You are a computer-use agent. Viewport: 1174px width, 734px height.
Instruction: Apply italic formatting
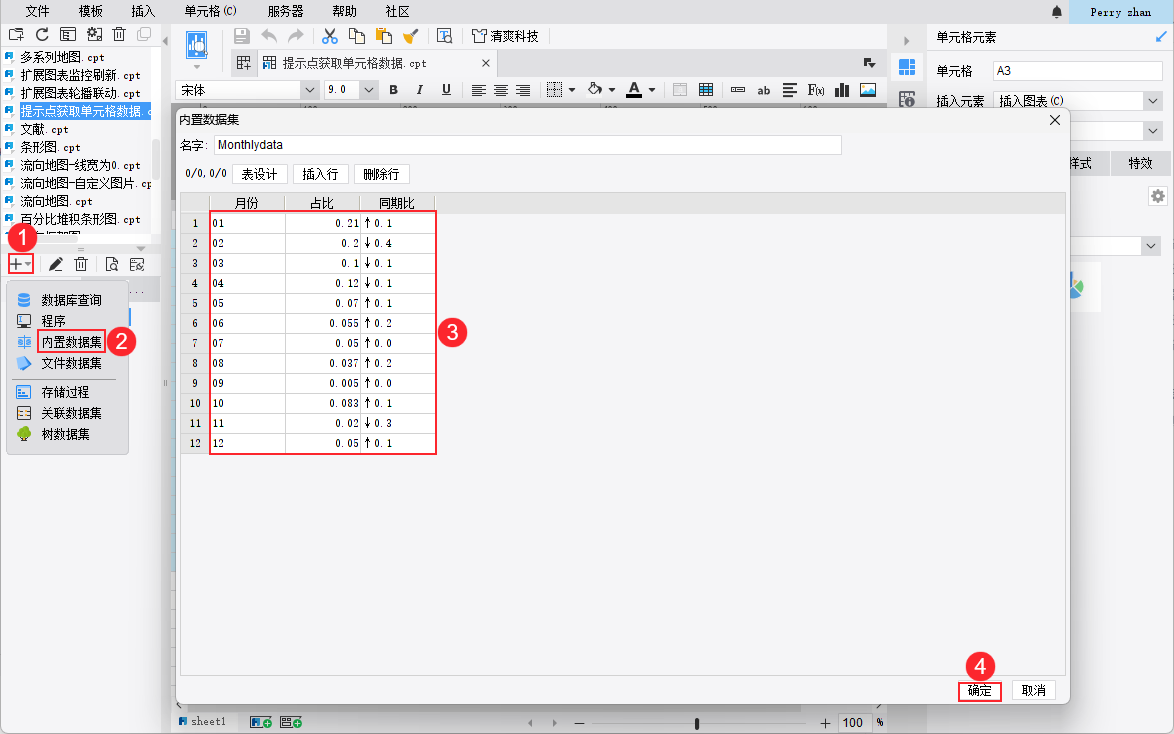(419, 90)
